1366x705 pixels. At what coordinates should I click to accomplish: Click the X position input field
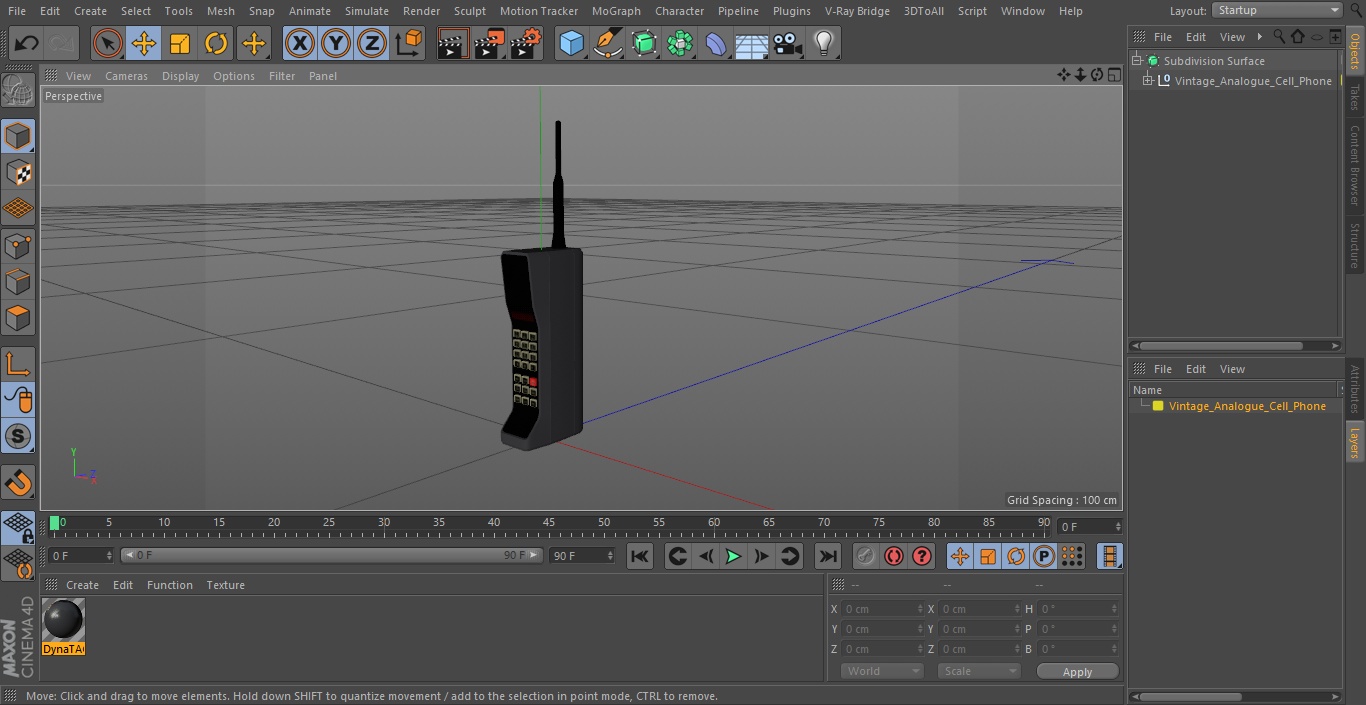(x=884, y=609)
